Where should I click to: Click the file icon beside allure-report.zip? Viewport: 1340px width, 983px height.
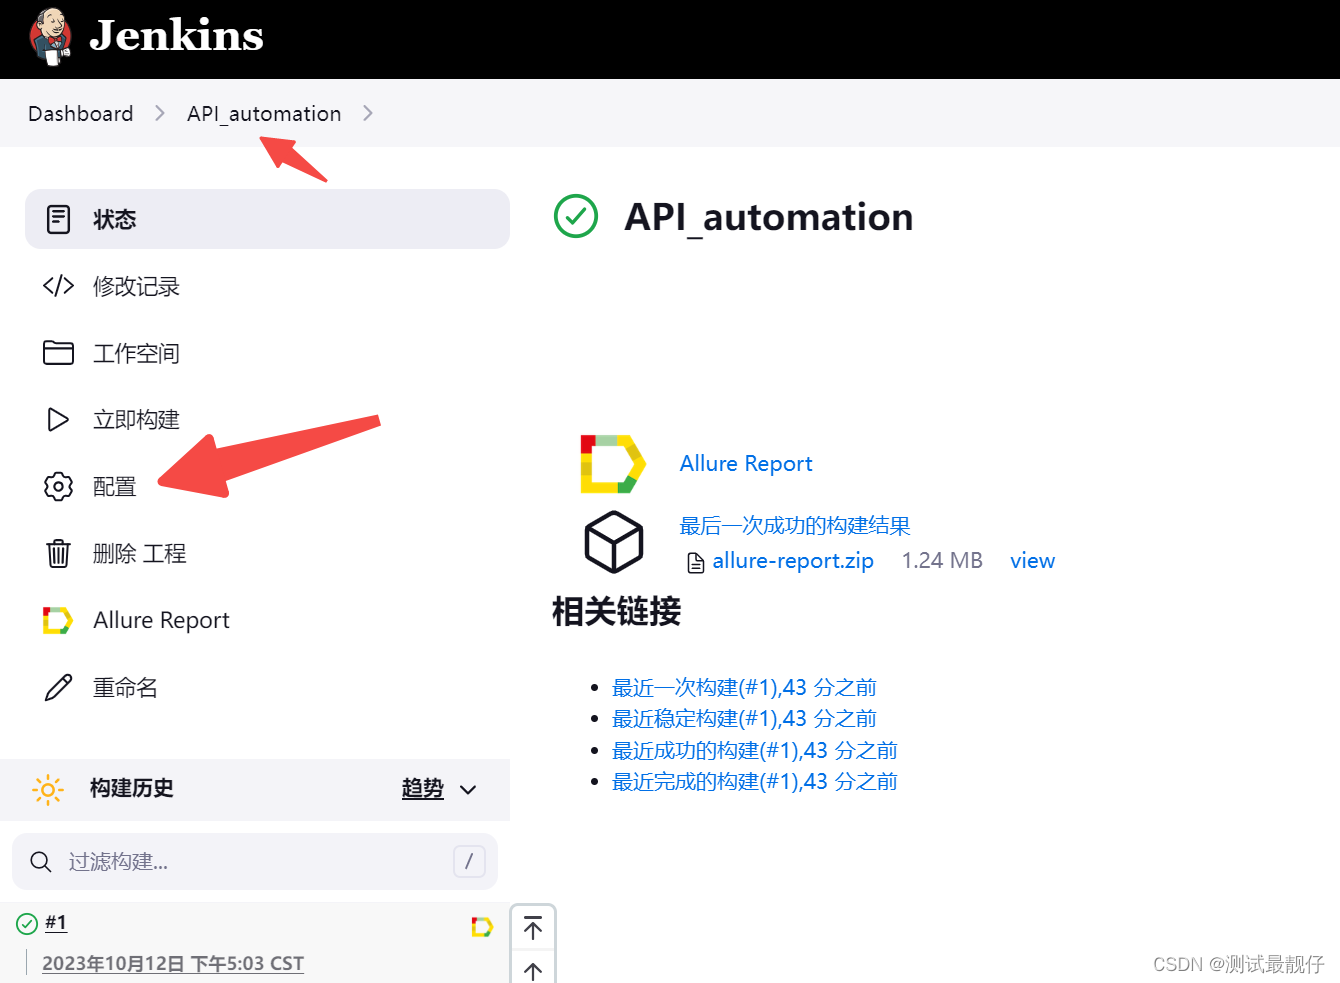pyautogui.click(x=696, y=563)
